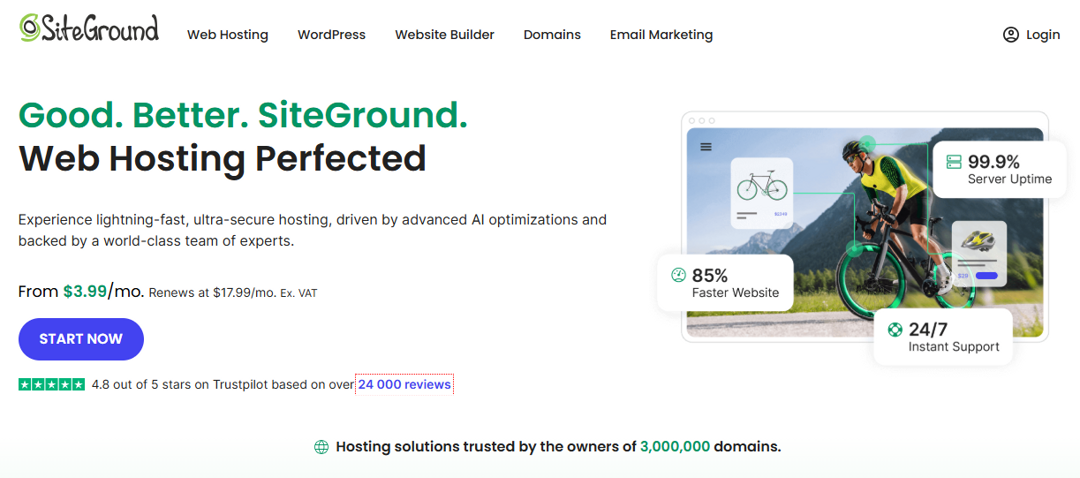1080x478 pixels.
Task: Click the globe icon beside Hosting solutions
Action: (321, 447)
